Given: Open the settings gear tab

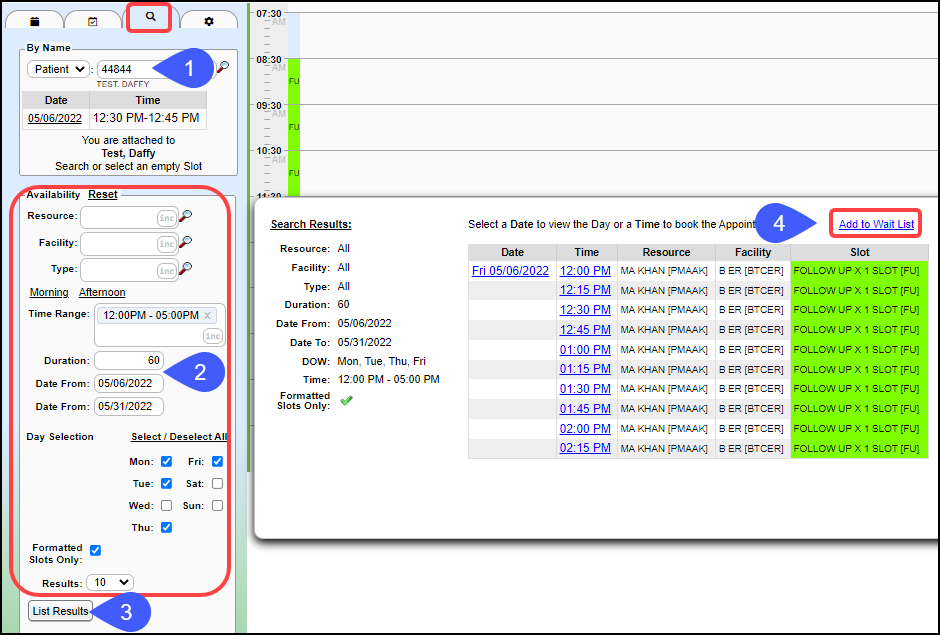Looking at the screenshot, I should click(208, 20).
